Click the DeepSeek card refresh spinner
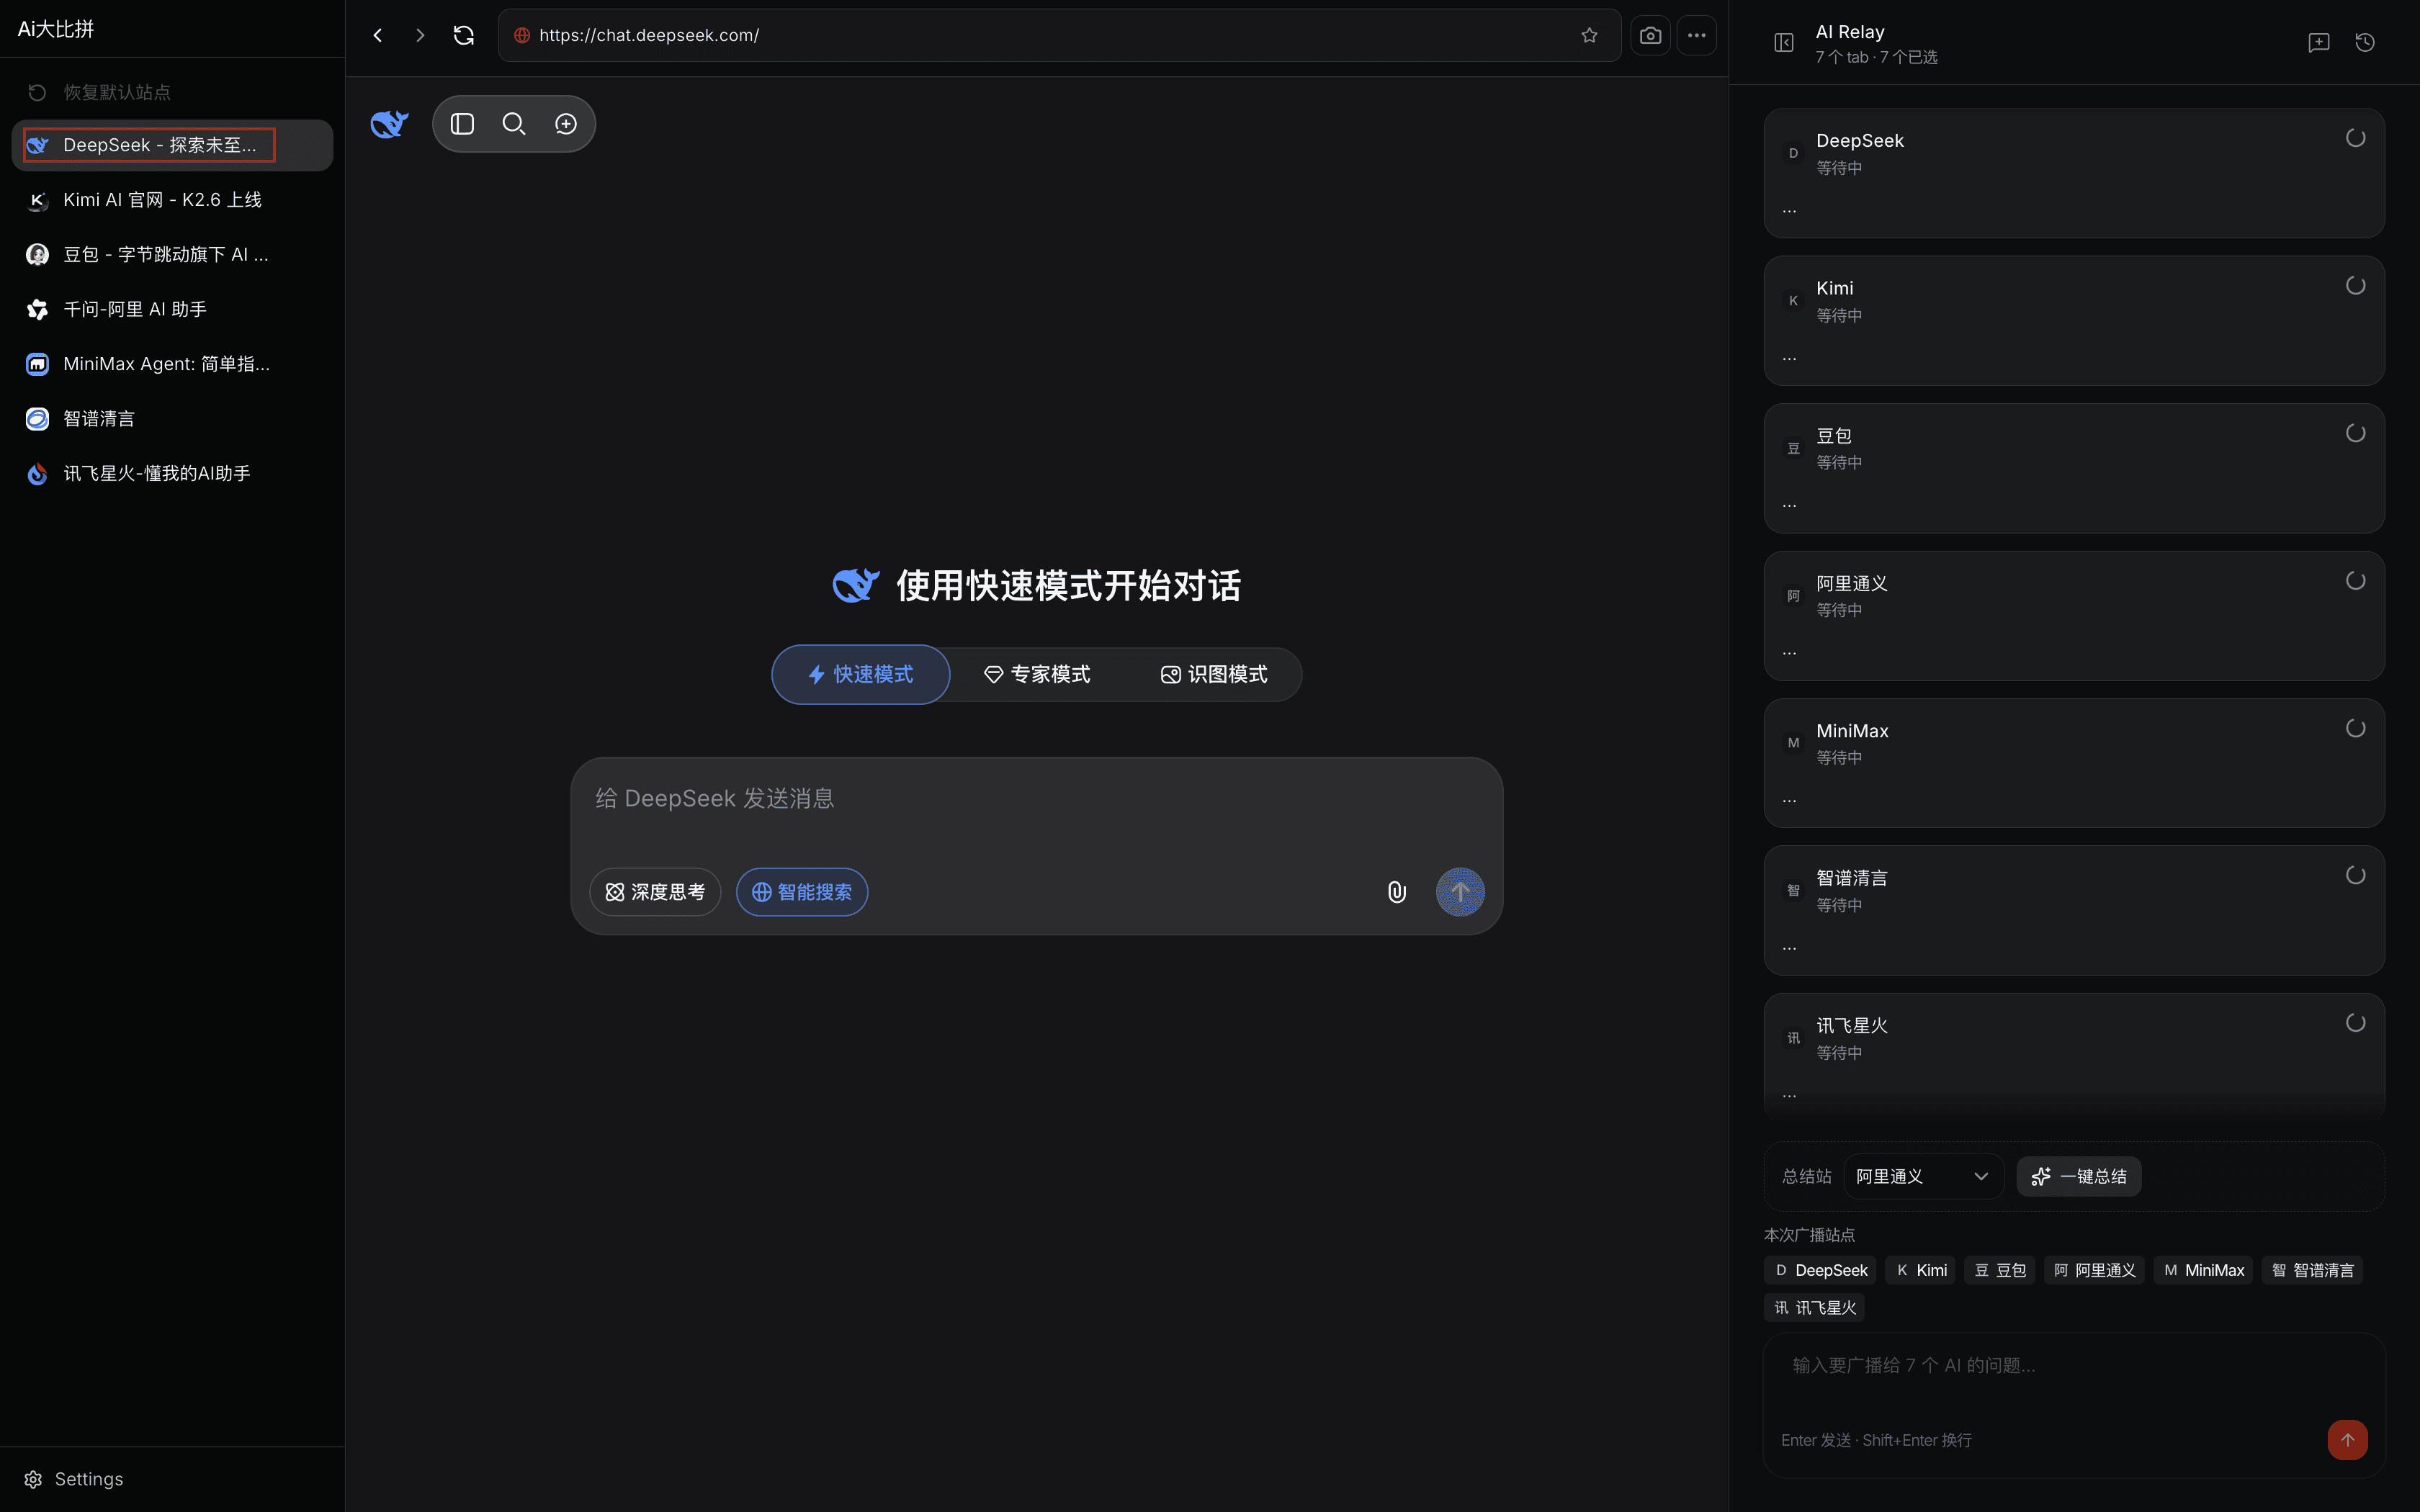 (x=2355, y=138)
